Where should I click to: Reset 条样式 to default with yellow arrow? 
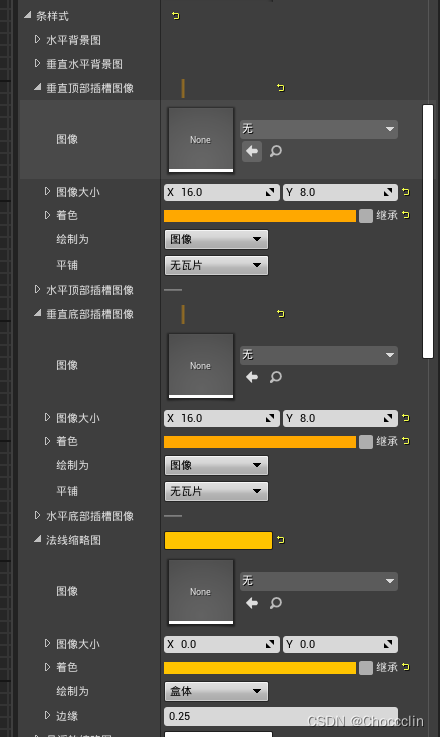pyautogui.click(x=176, y=16)
